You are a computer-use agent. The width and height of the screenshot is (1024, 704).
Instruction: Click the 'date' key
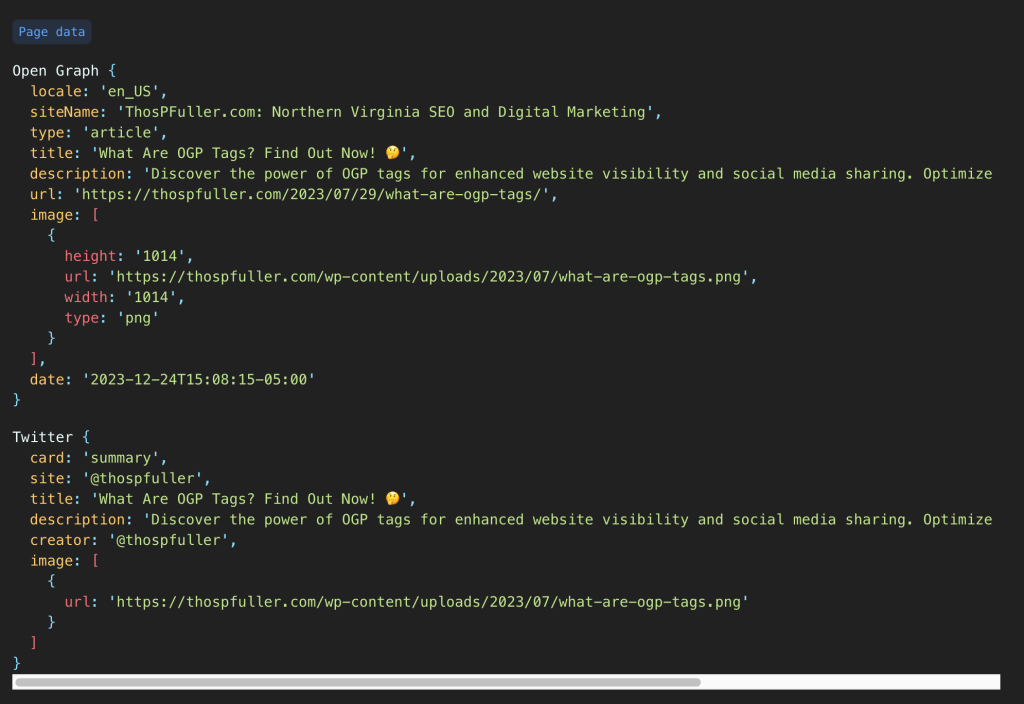pyautogui.click(x=47, y=379)
